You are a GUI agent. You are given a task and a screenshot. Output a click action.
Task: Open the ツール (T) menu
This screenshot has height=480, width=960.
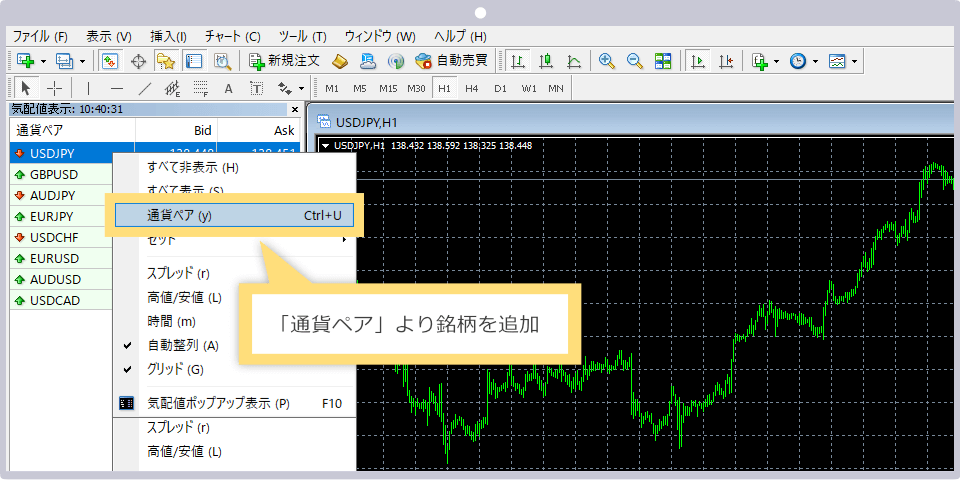tap(302, 36)
